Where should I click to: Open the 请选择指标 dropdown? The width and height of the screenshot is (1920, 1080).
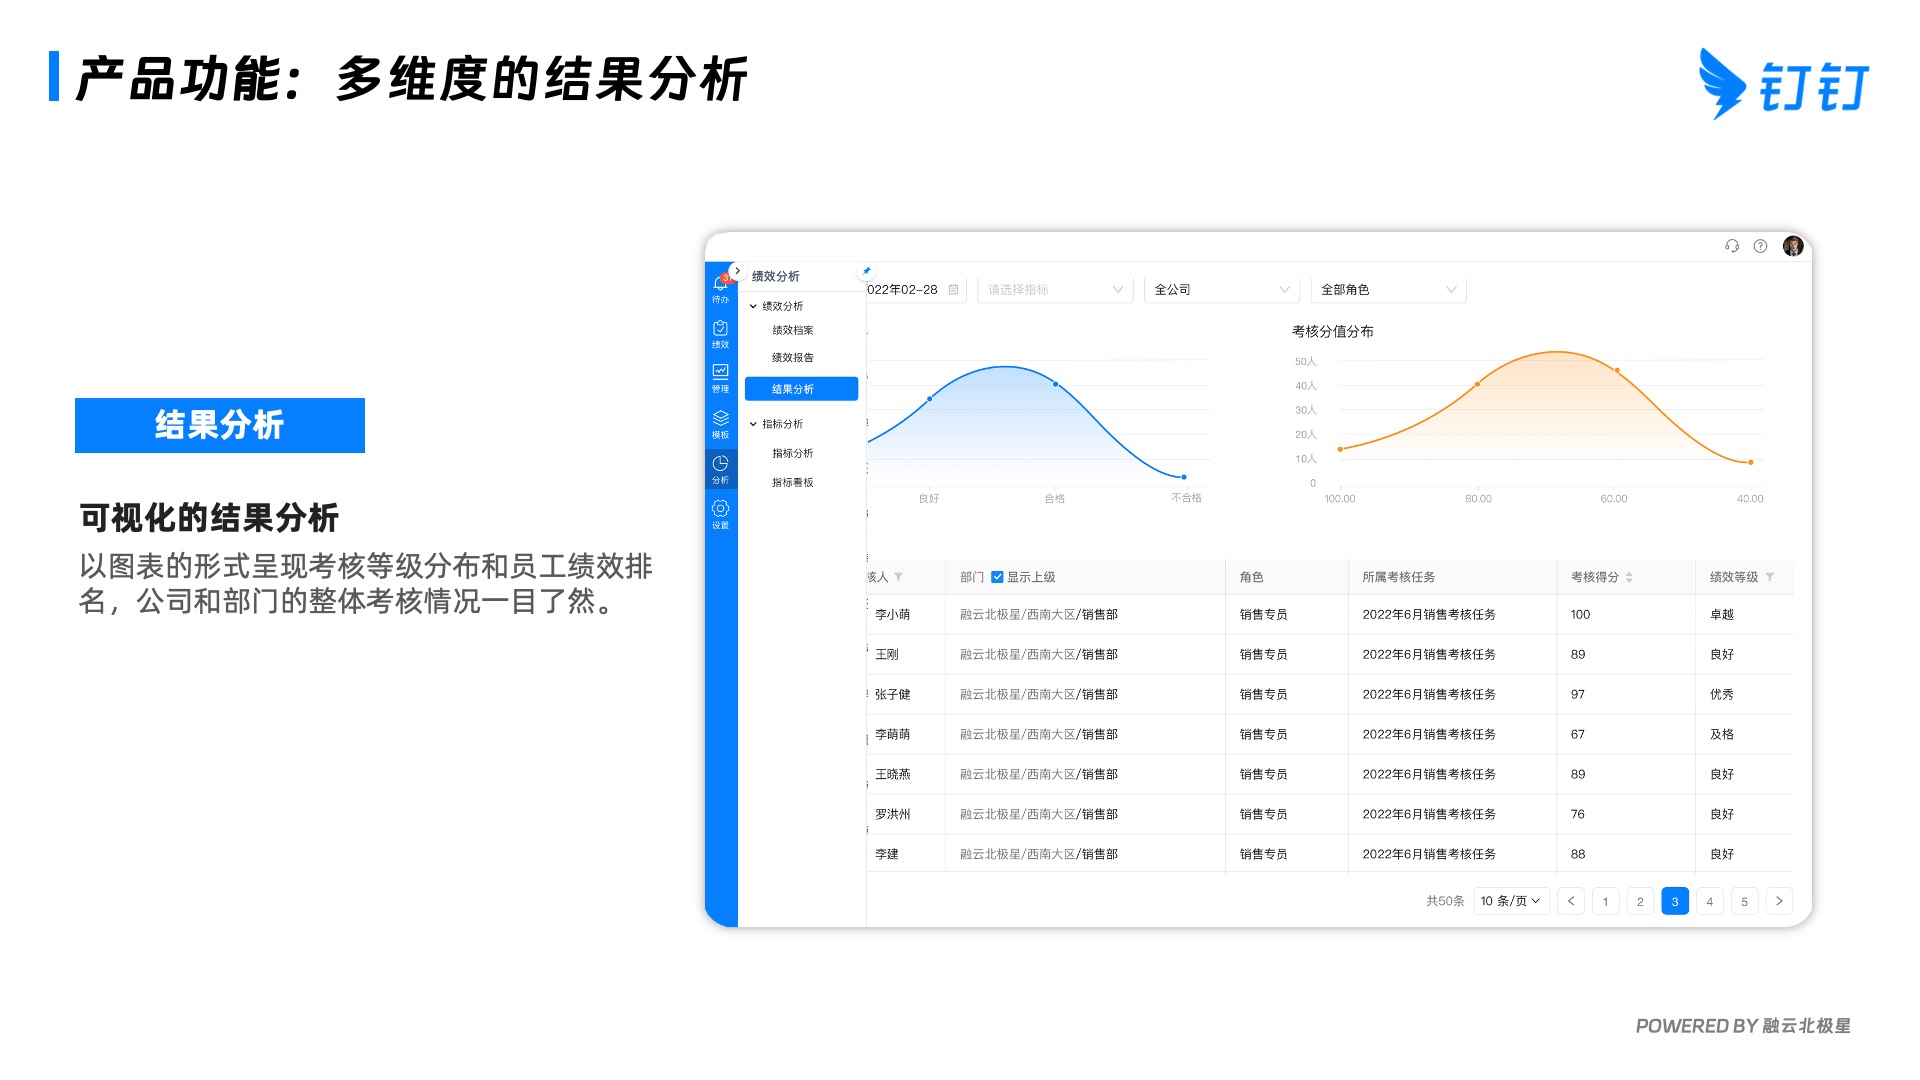coord(1054,290)
